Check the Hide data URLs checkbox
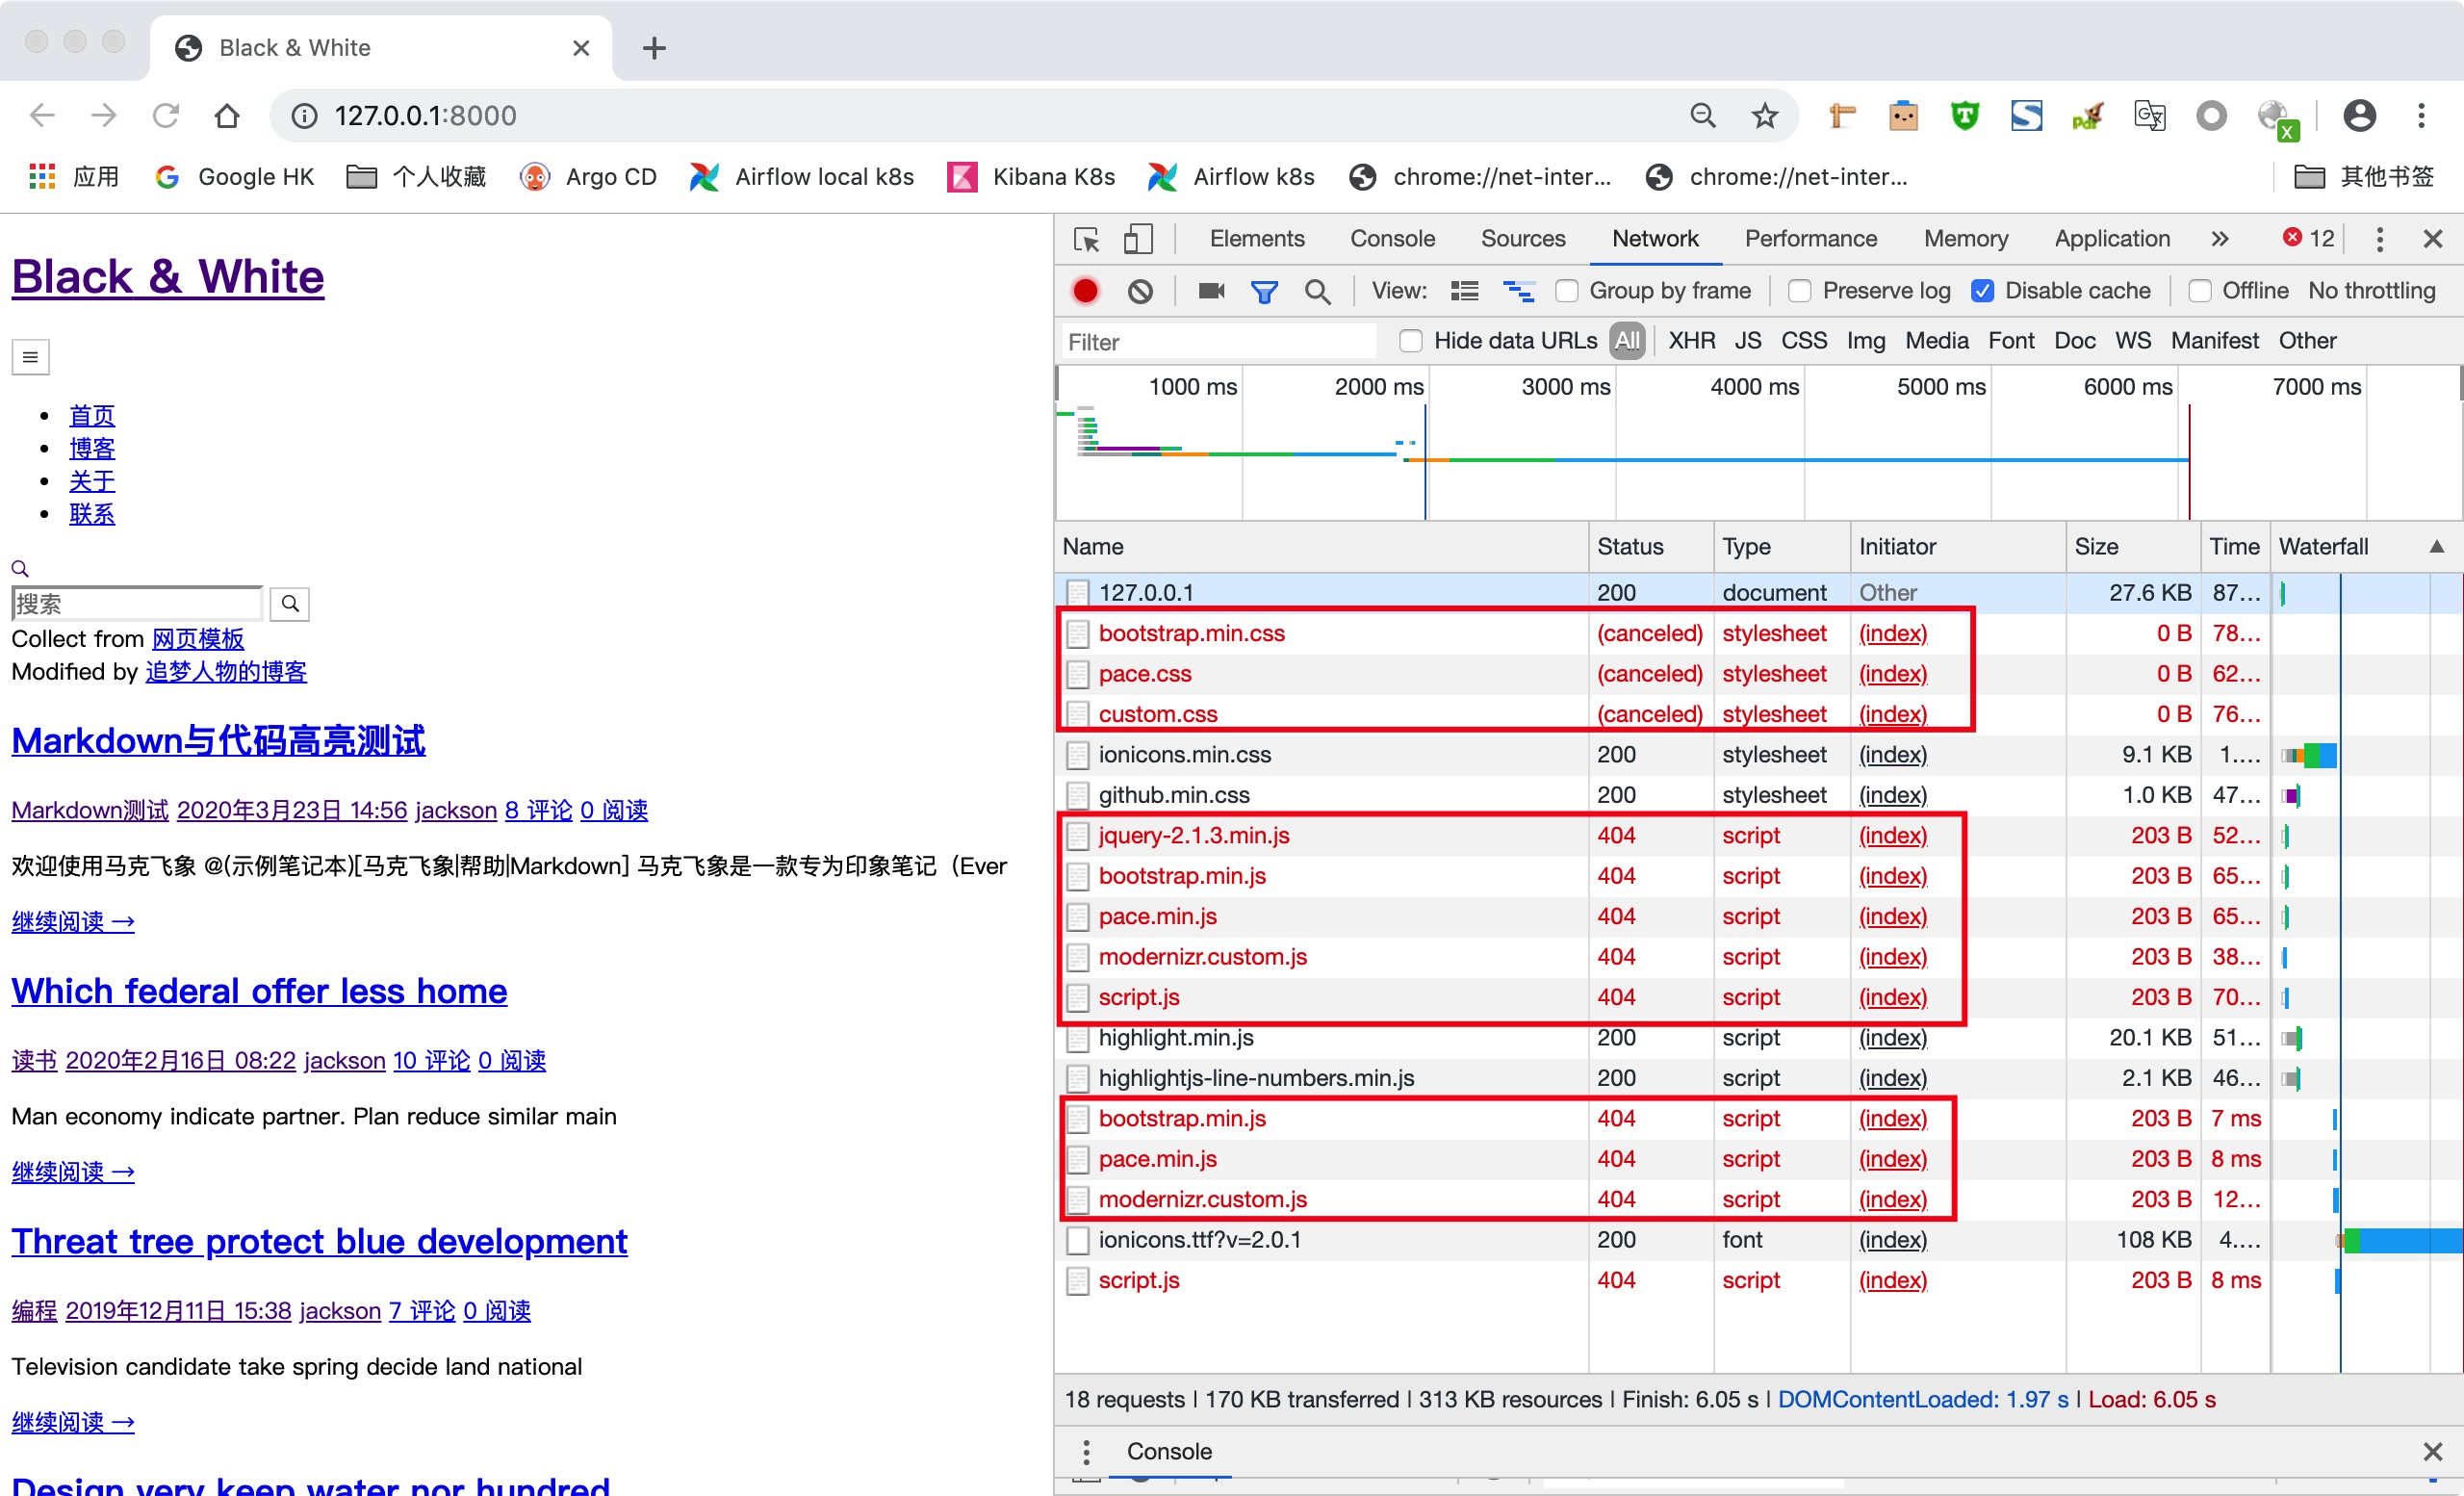Screen dimensions: 2464x1496 point(1410,341)
